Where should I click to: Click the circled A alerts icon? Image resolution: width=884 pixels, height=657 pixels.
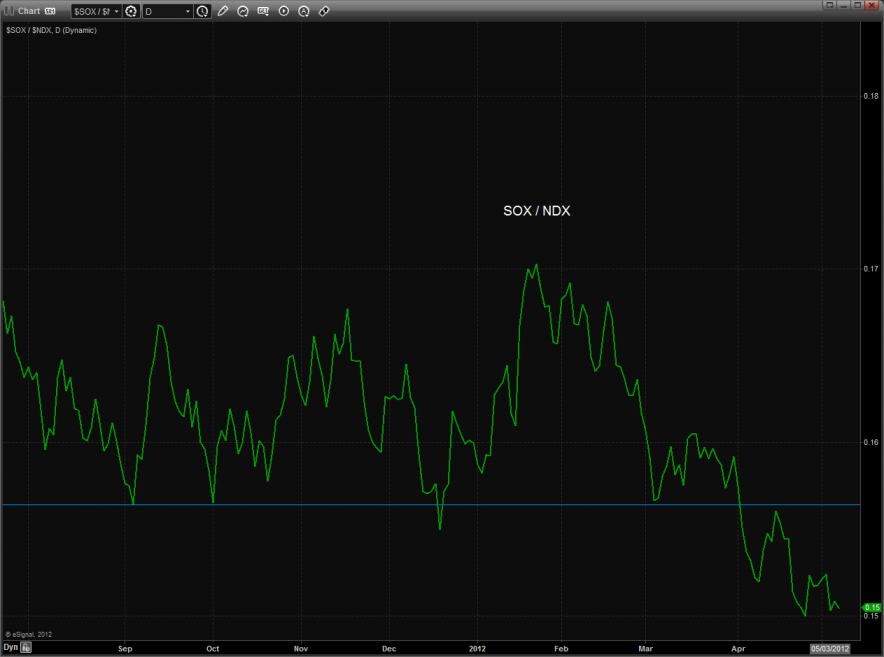click(304, 11)
